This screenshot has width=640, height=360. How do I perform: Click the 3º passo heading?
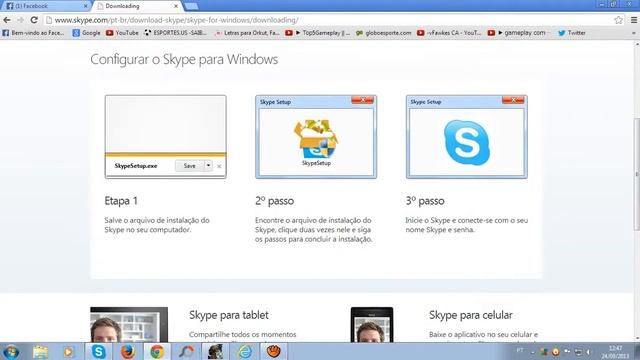tap(425, 201)
